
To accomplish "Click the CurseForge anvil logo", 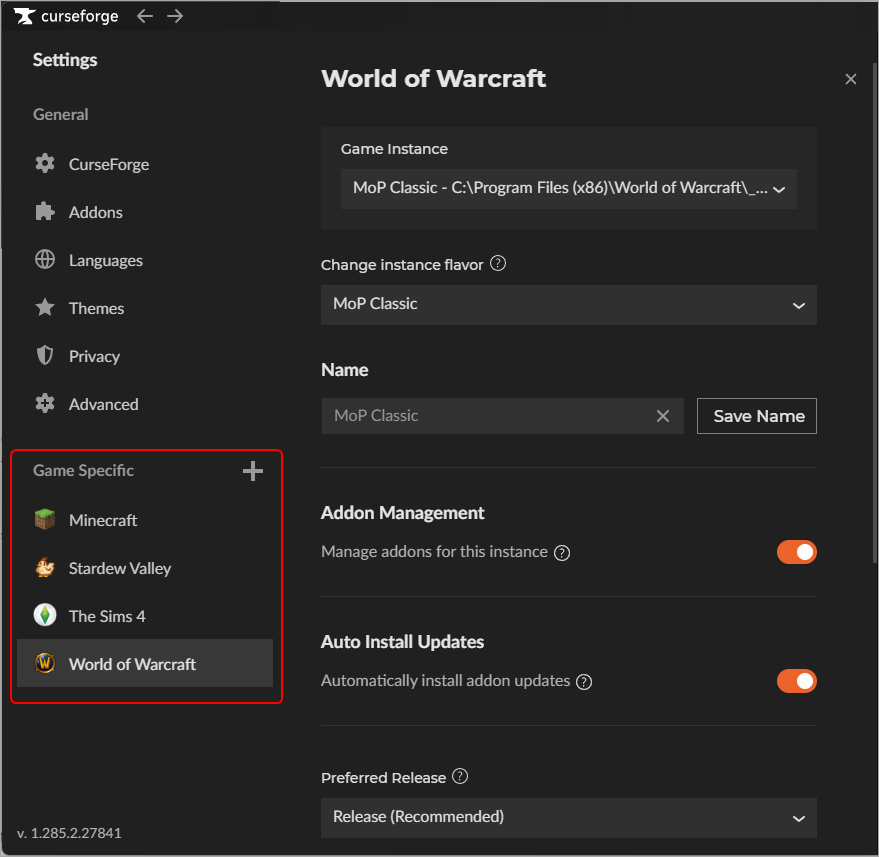I will [24, 16].
